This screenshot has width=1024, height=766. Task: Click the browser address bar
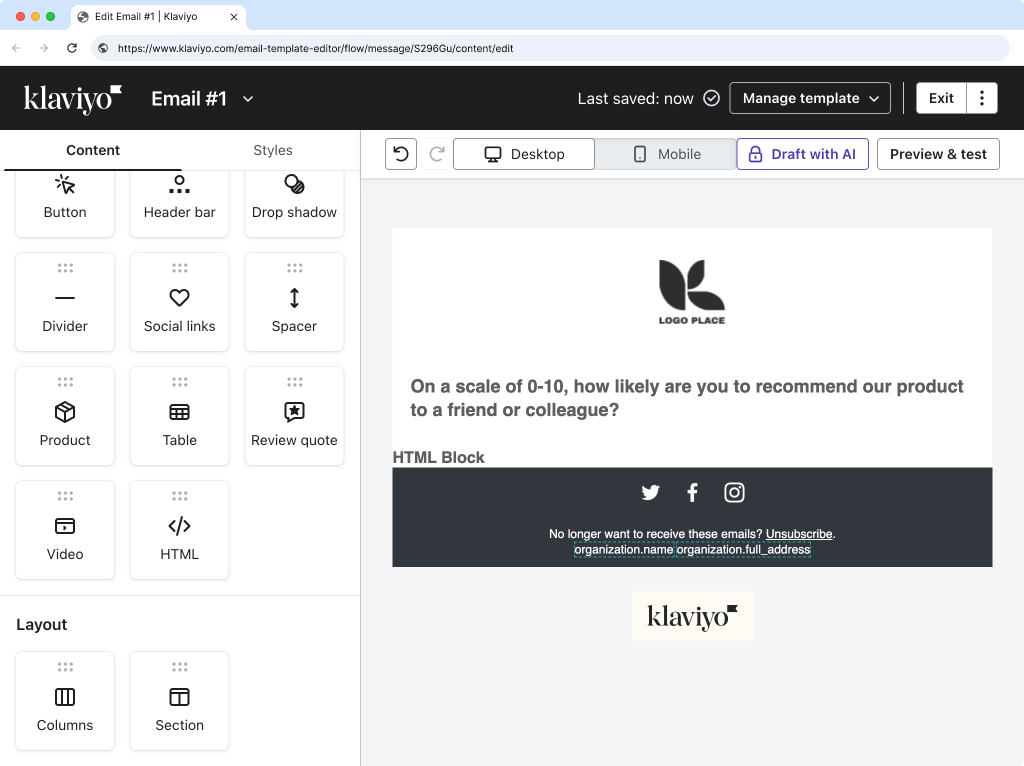(400, 47)
